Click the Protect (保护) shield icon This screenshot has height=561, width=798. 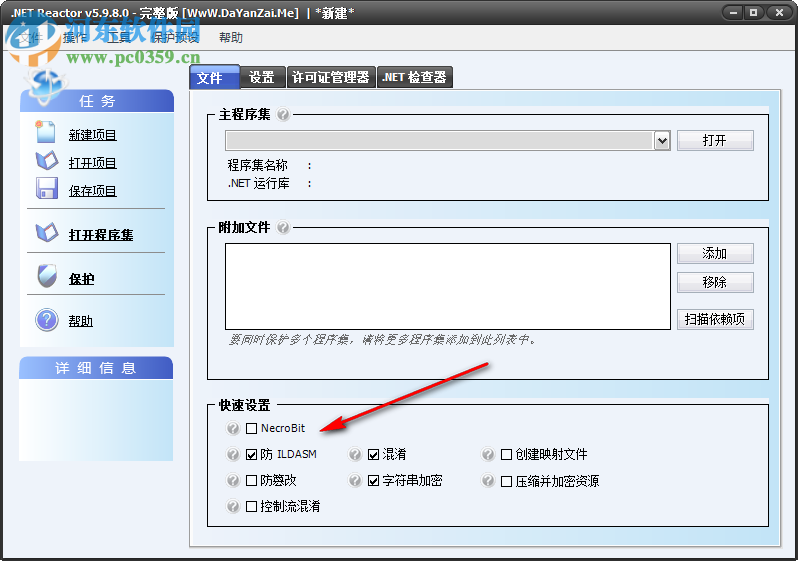47,276
